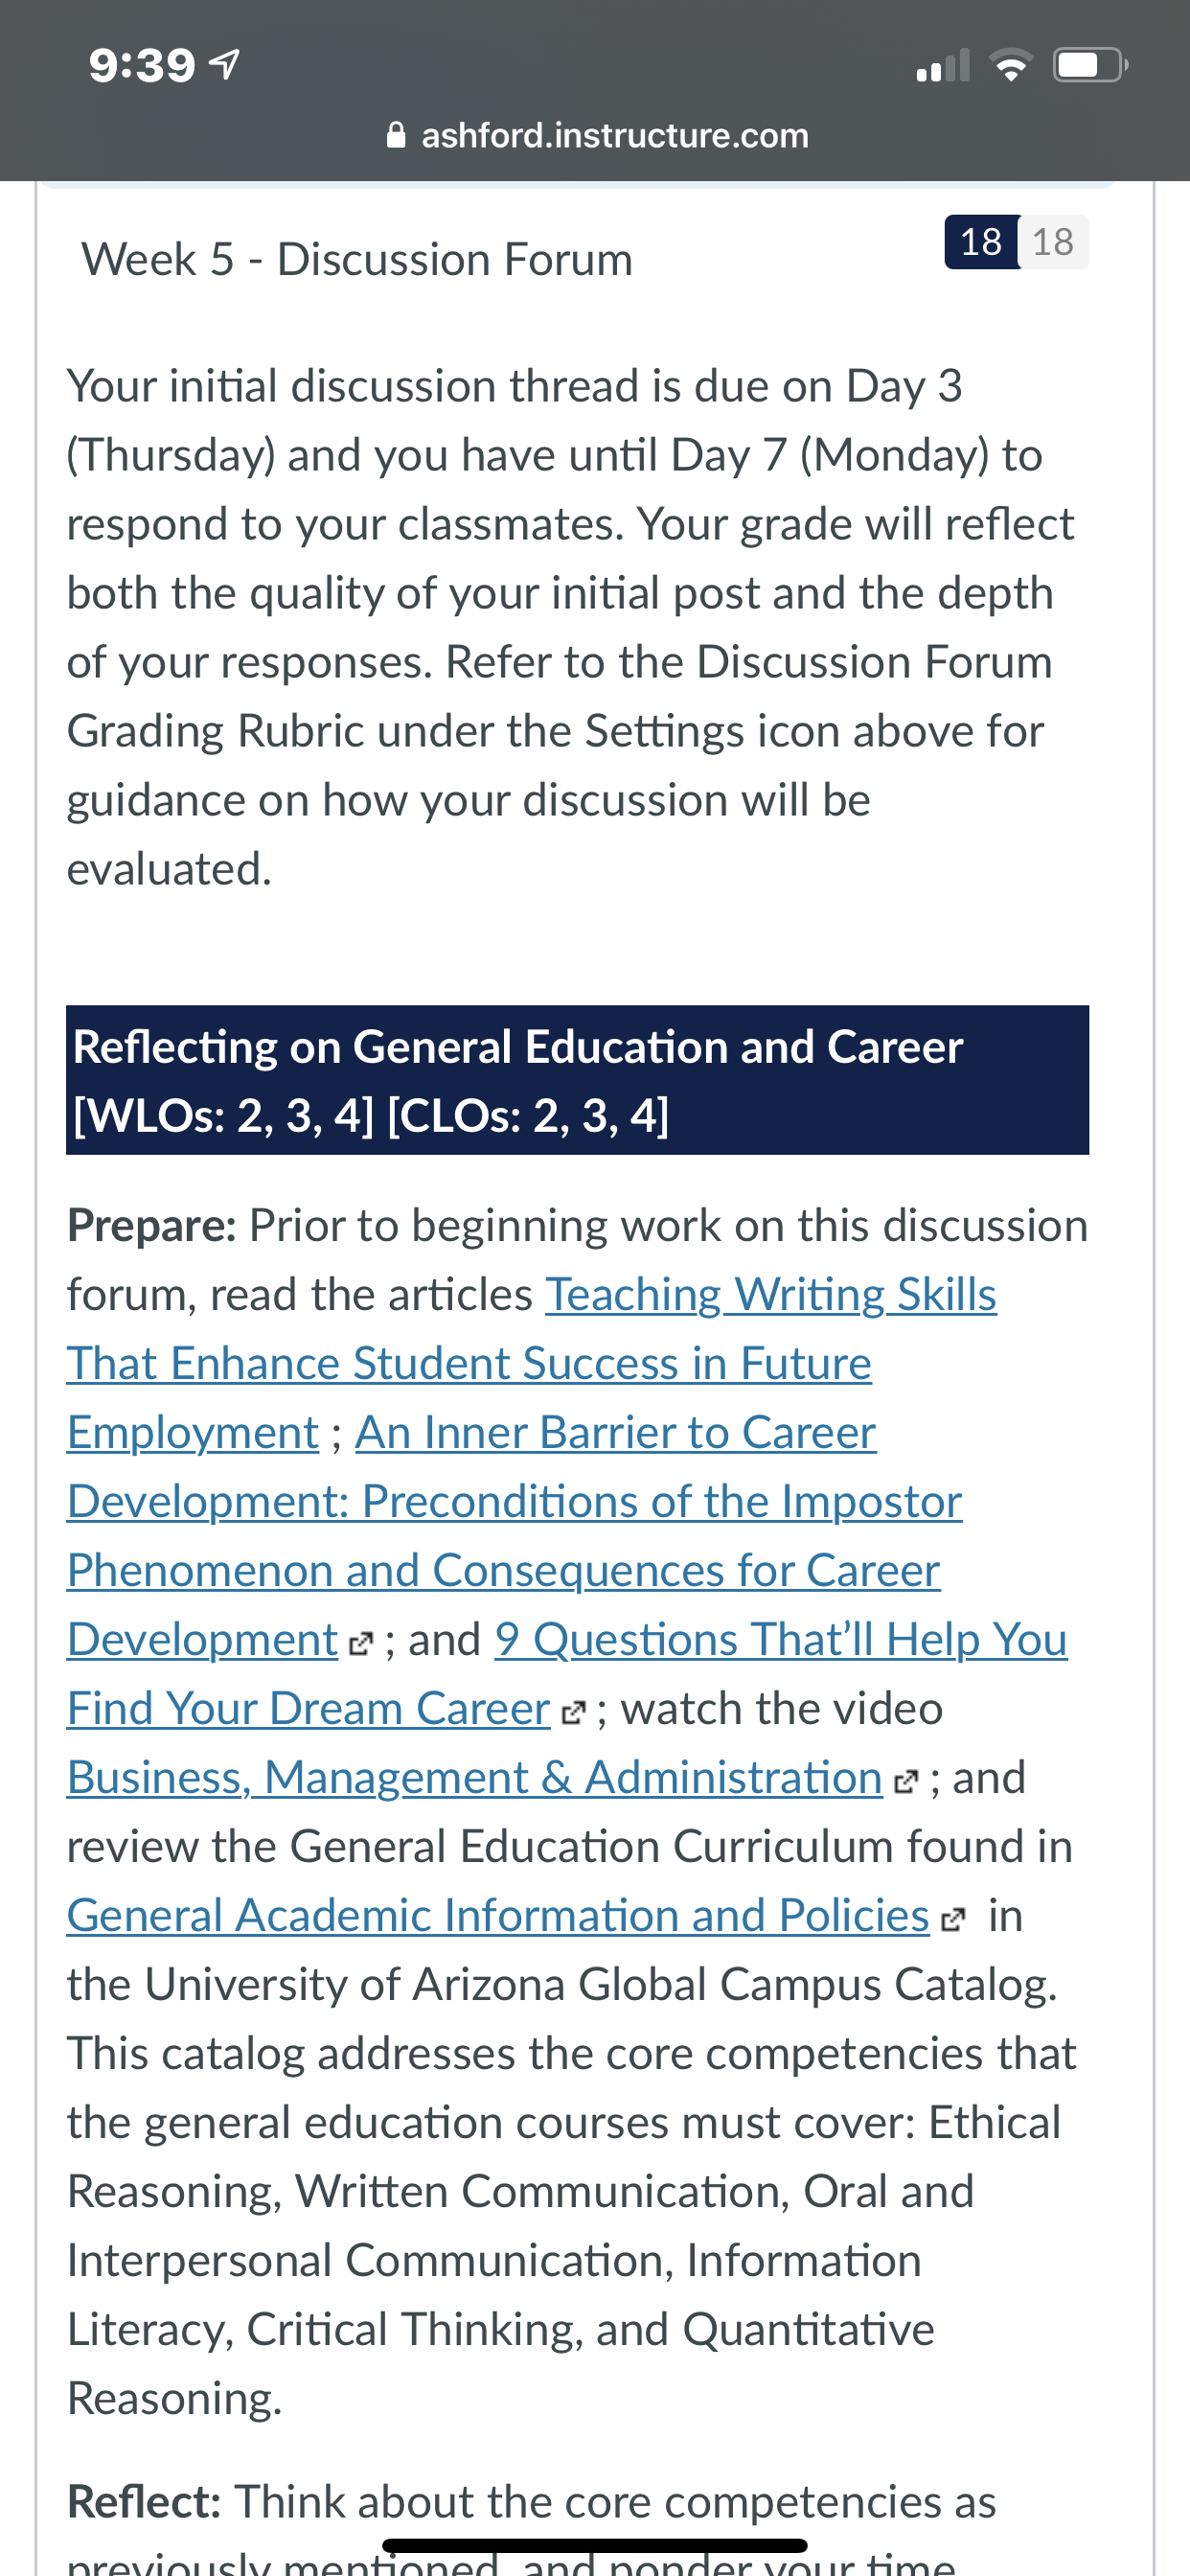The width and height of the screenshot is (1190, 2576).
Task: Tap the Week 5 - Discussion Forum title
Action: (x=357, y=259)
